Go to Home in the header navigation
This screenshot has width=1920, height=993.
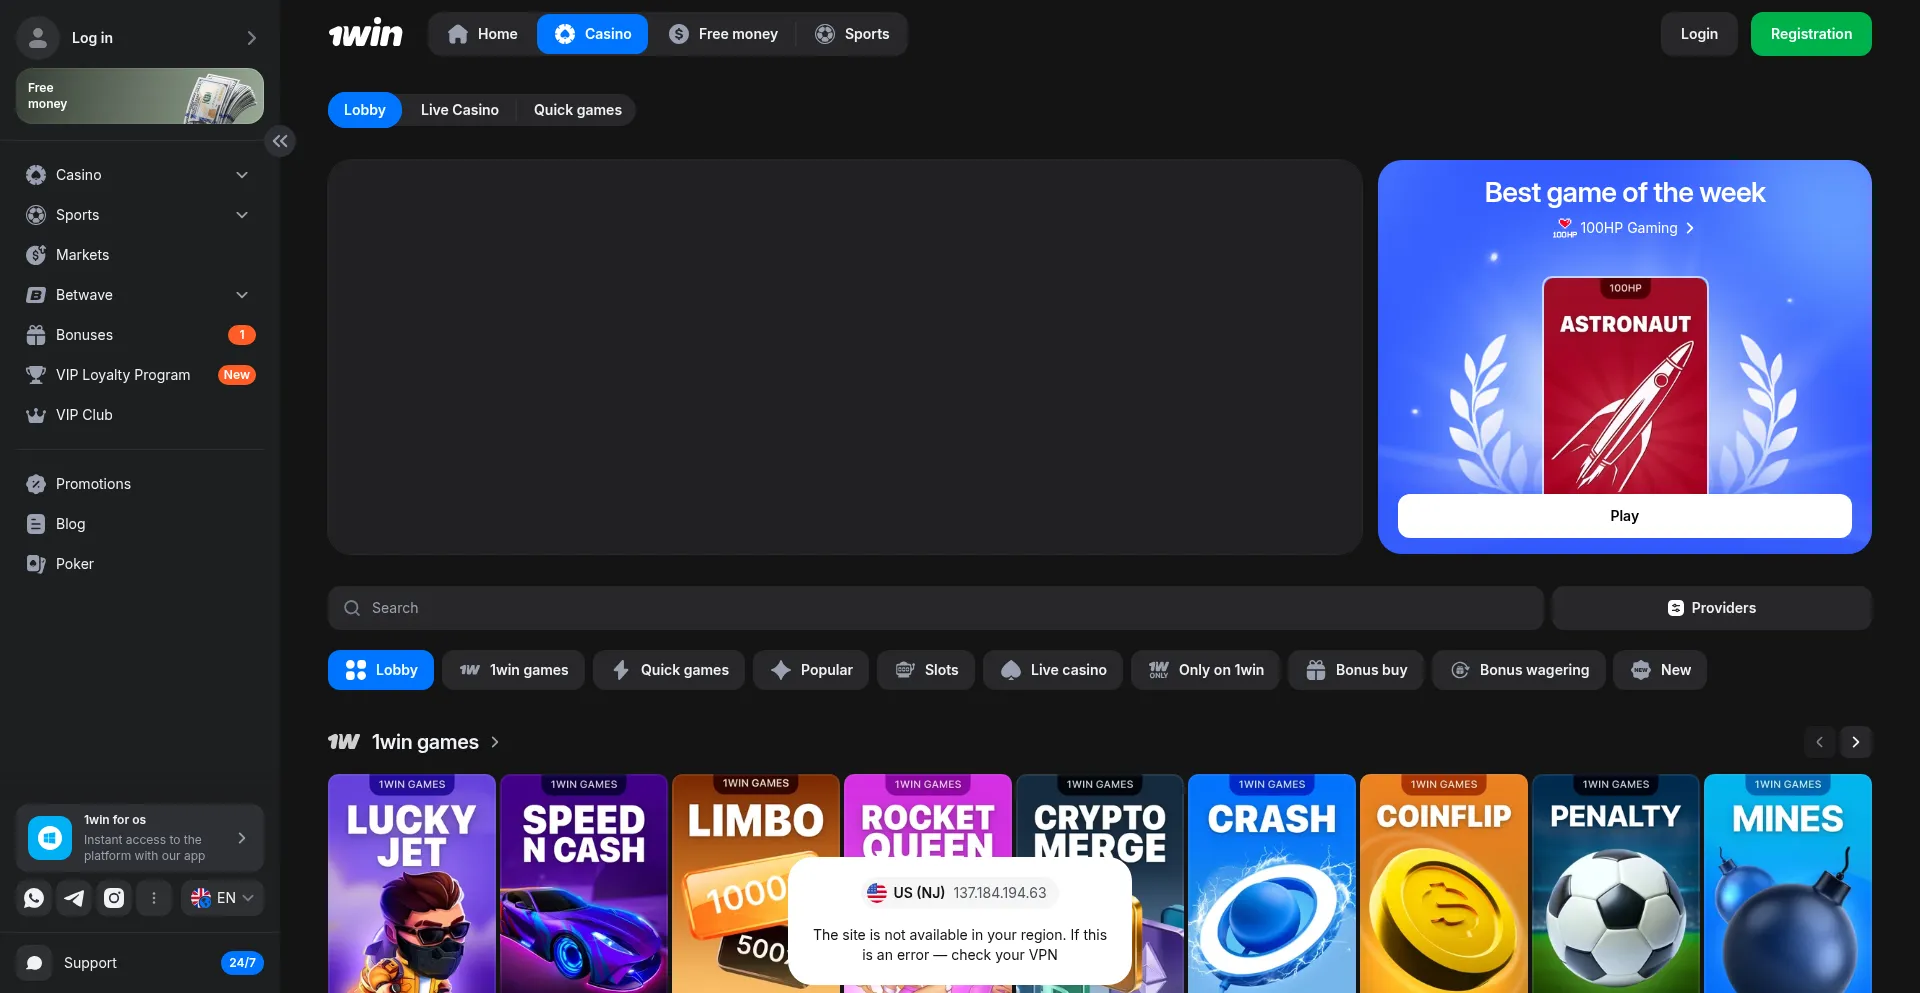(483, 34)
